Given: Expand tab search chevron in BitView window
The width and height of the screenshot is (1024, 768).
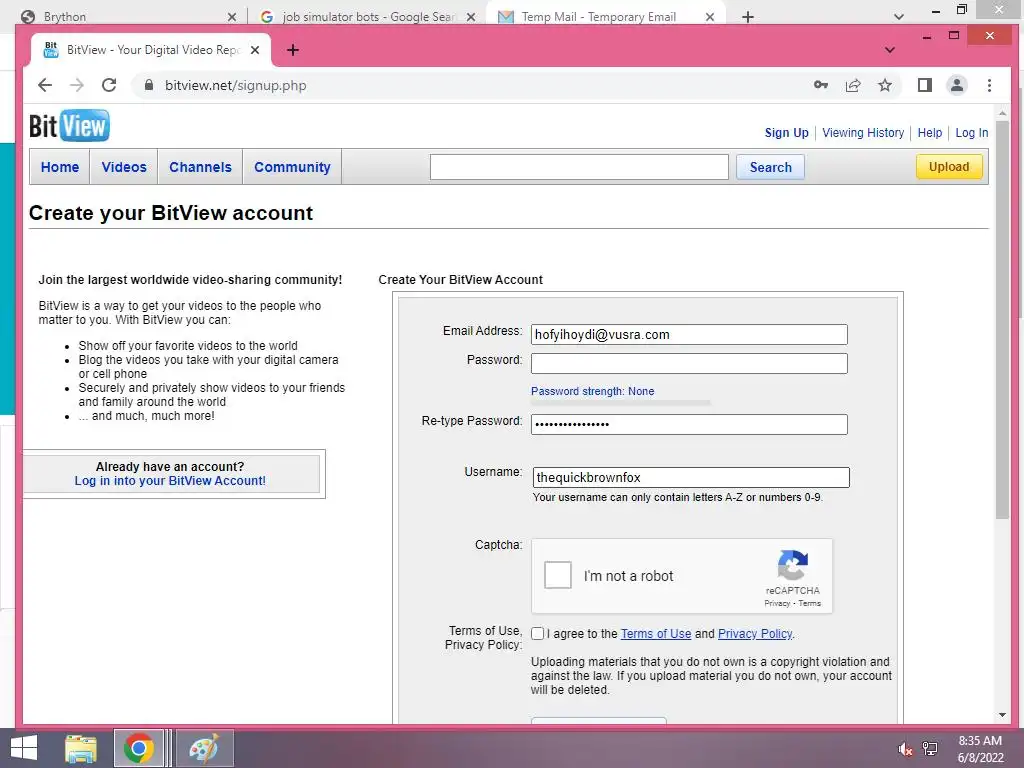Looking at the screenshot, I should (x=889, y=50).
